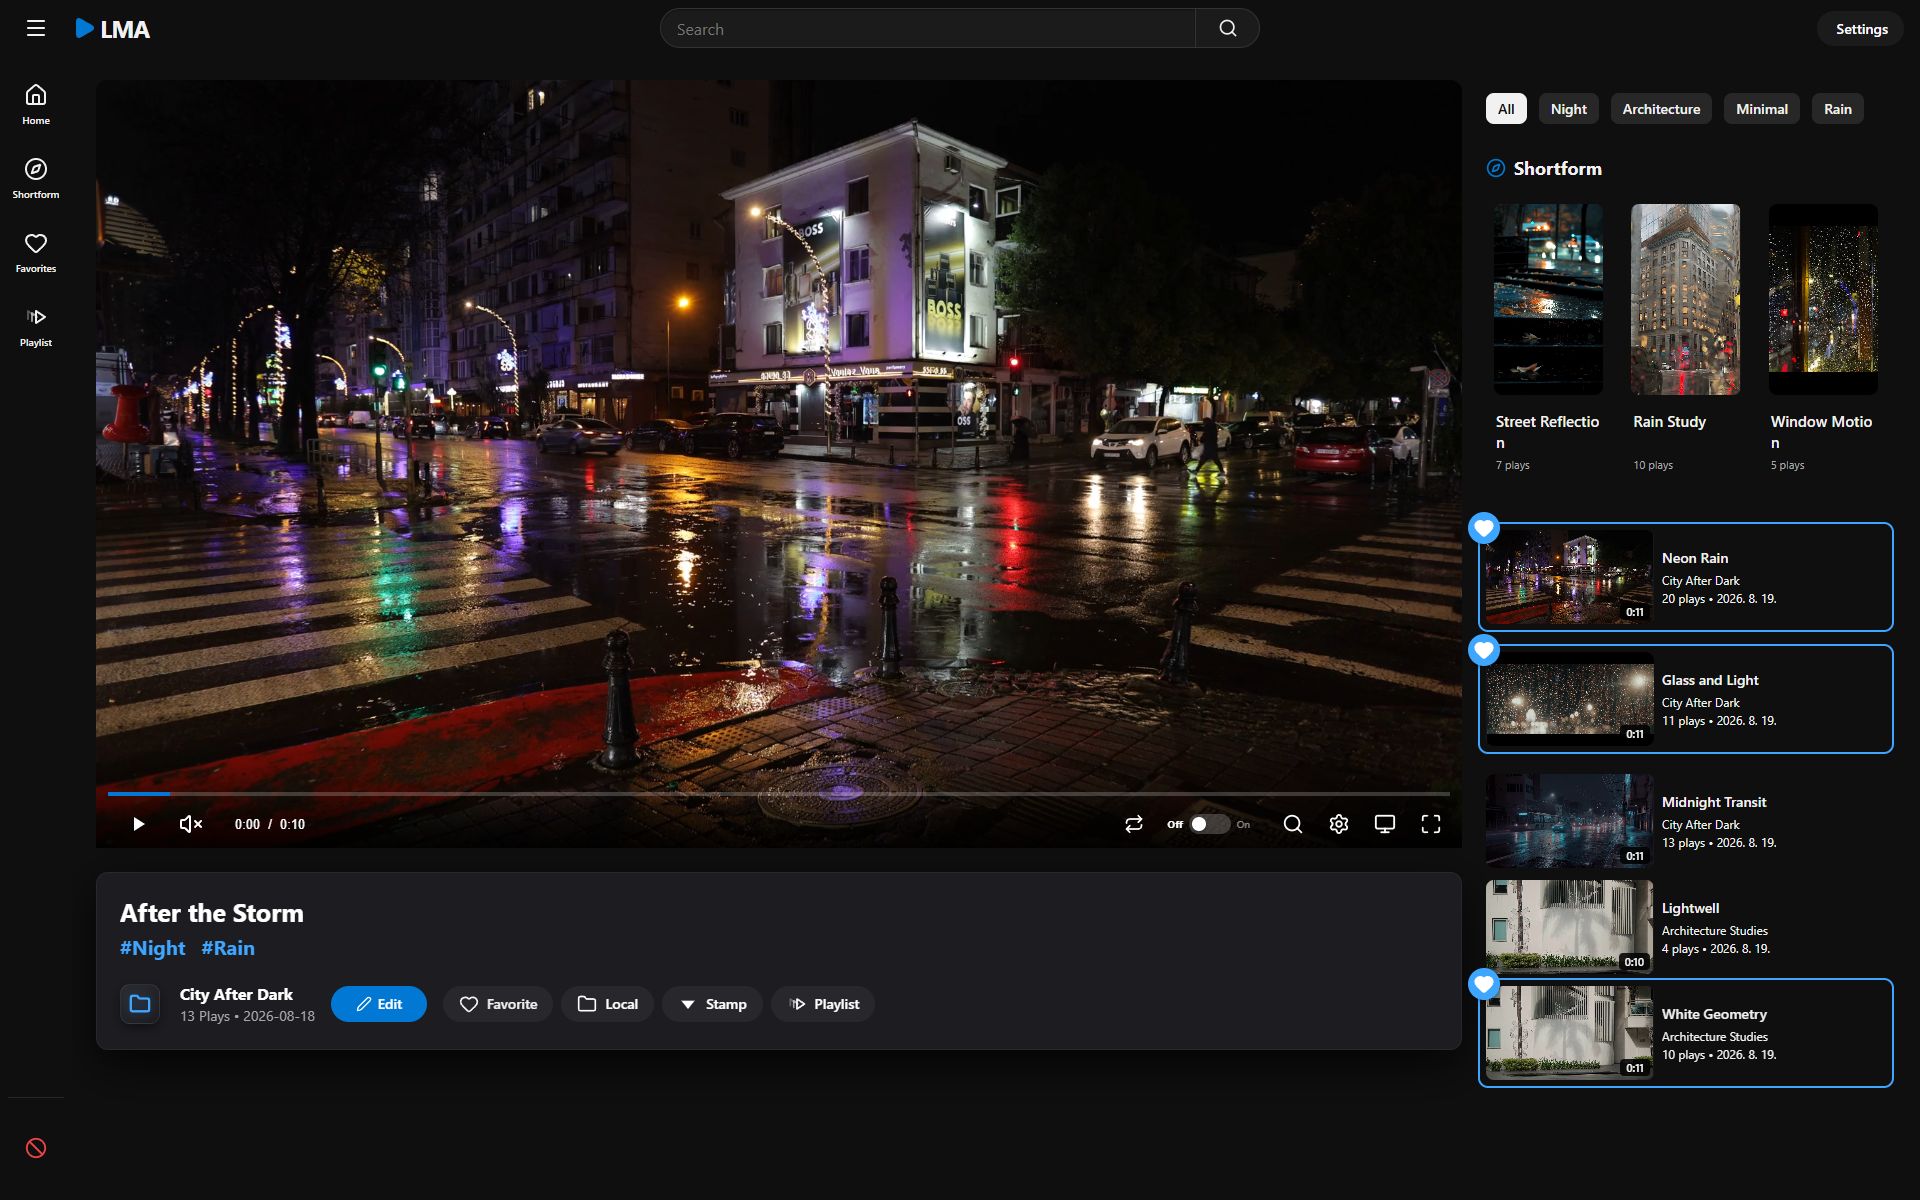The image size is (1920, 1200).
Task: Open Street Reflection shortform thumbnail
Action: tap(1548, 299)
